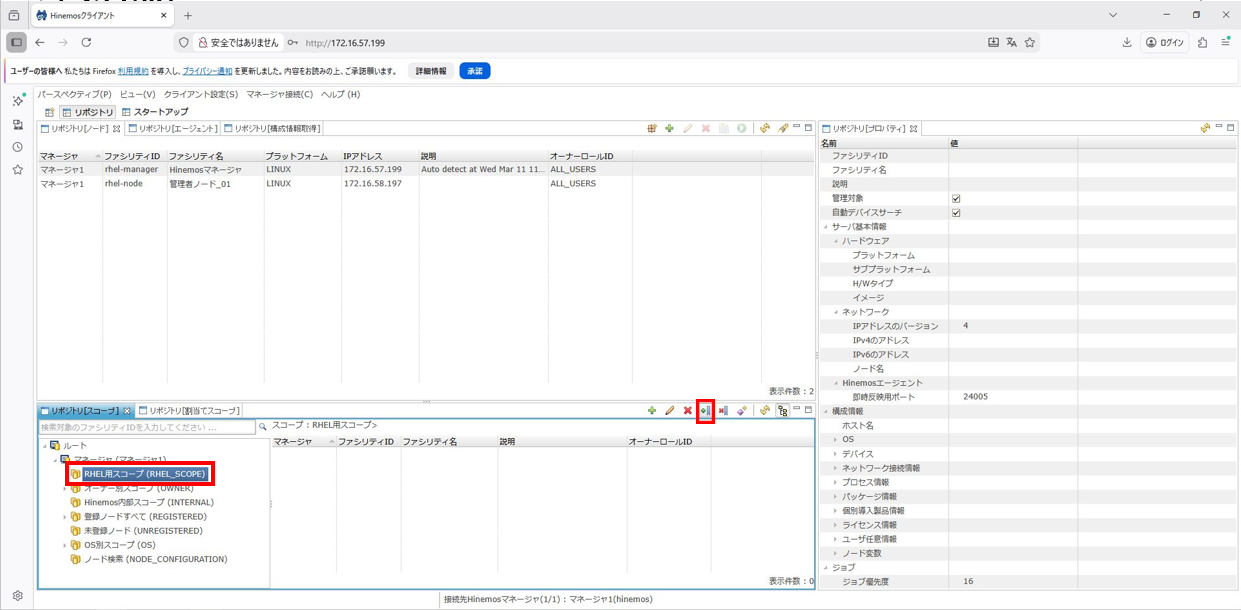Click the 詳細情報 button in notification bar
The width and height of the screenshot is (1241, 610).
(431, 71)
